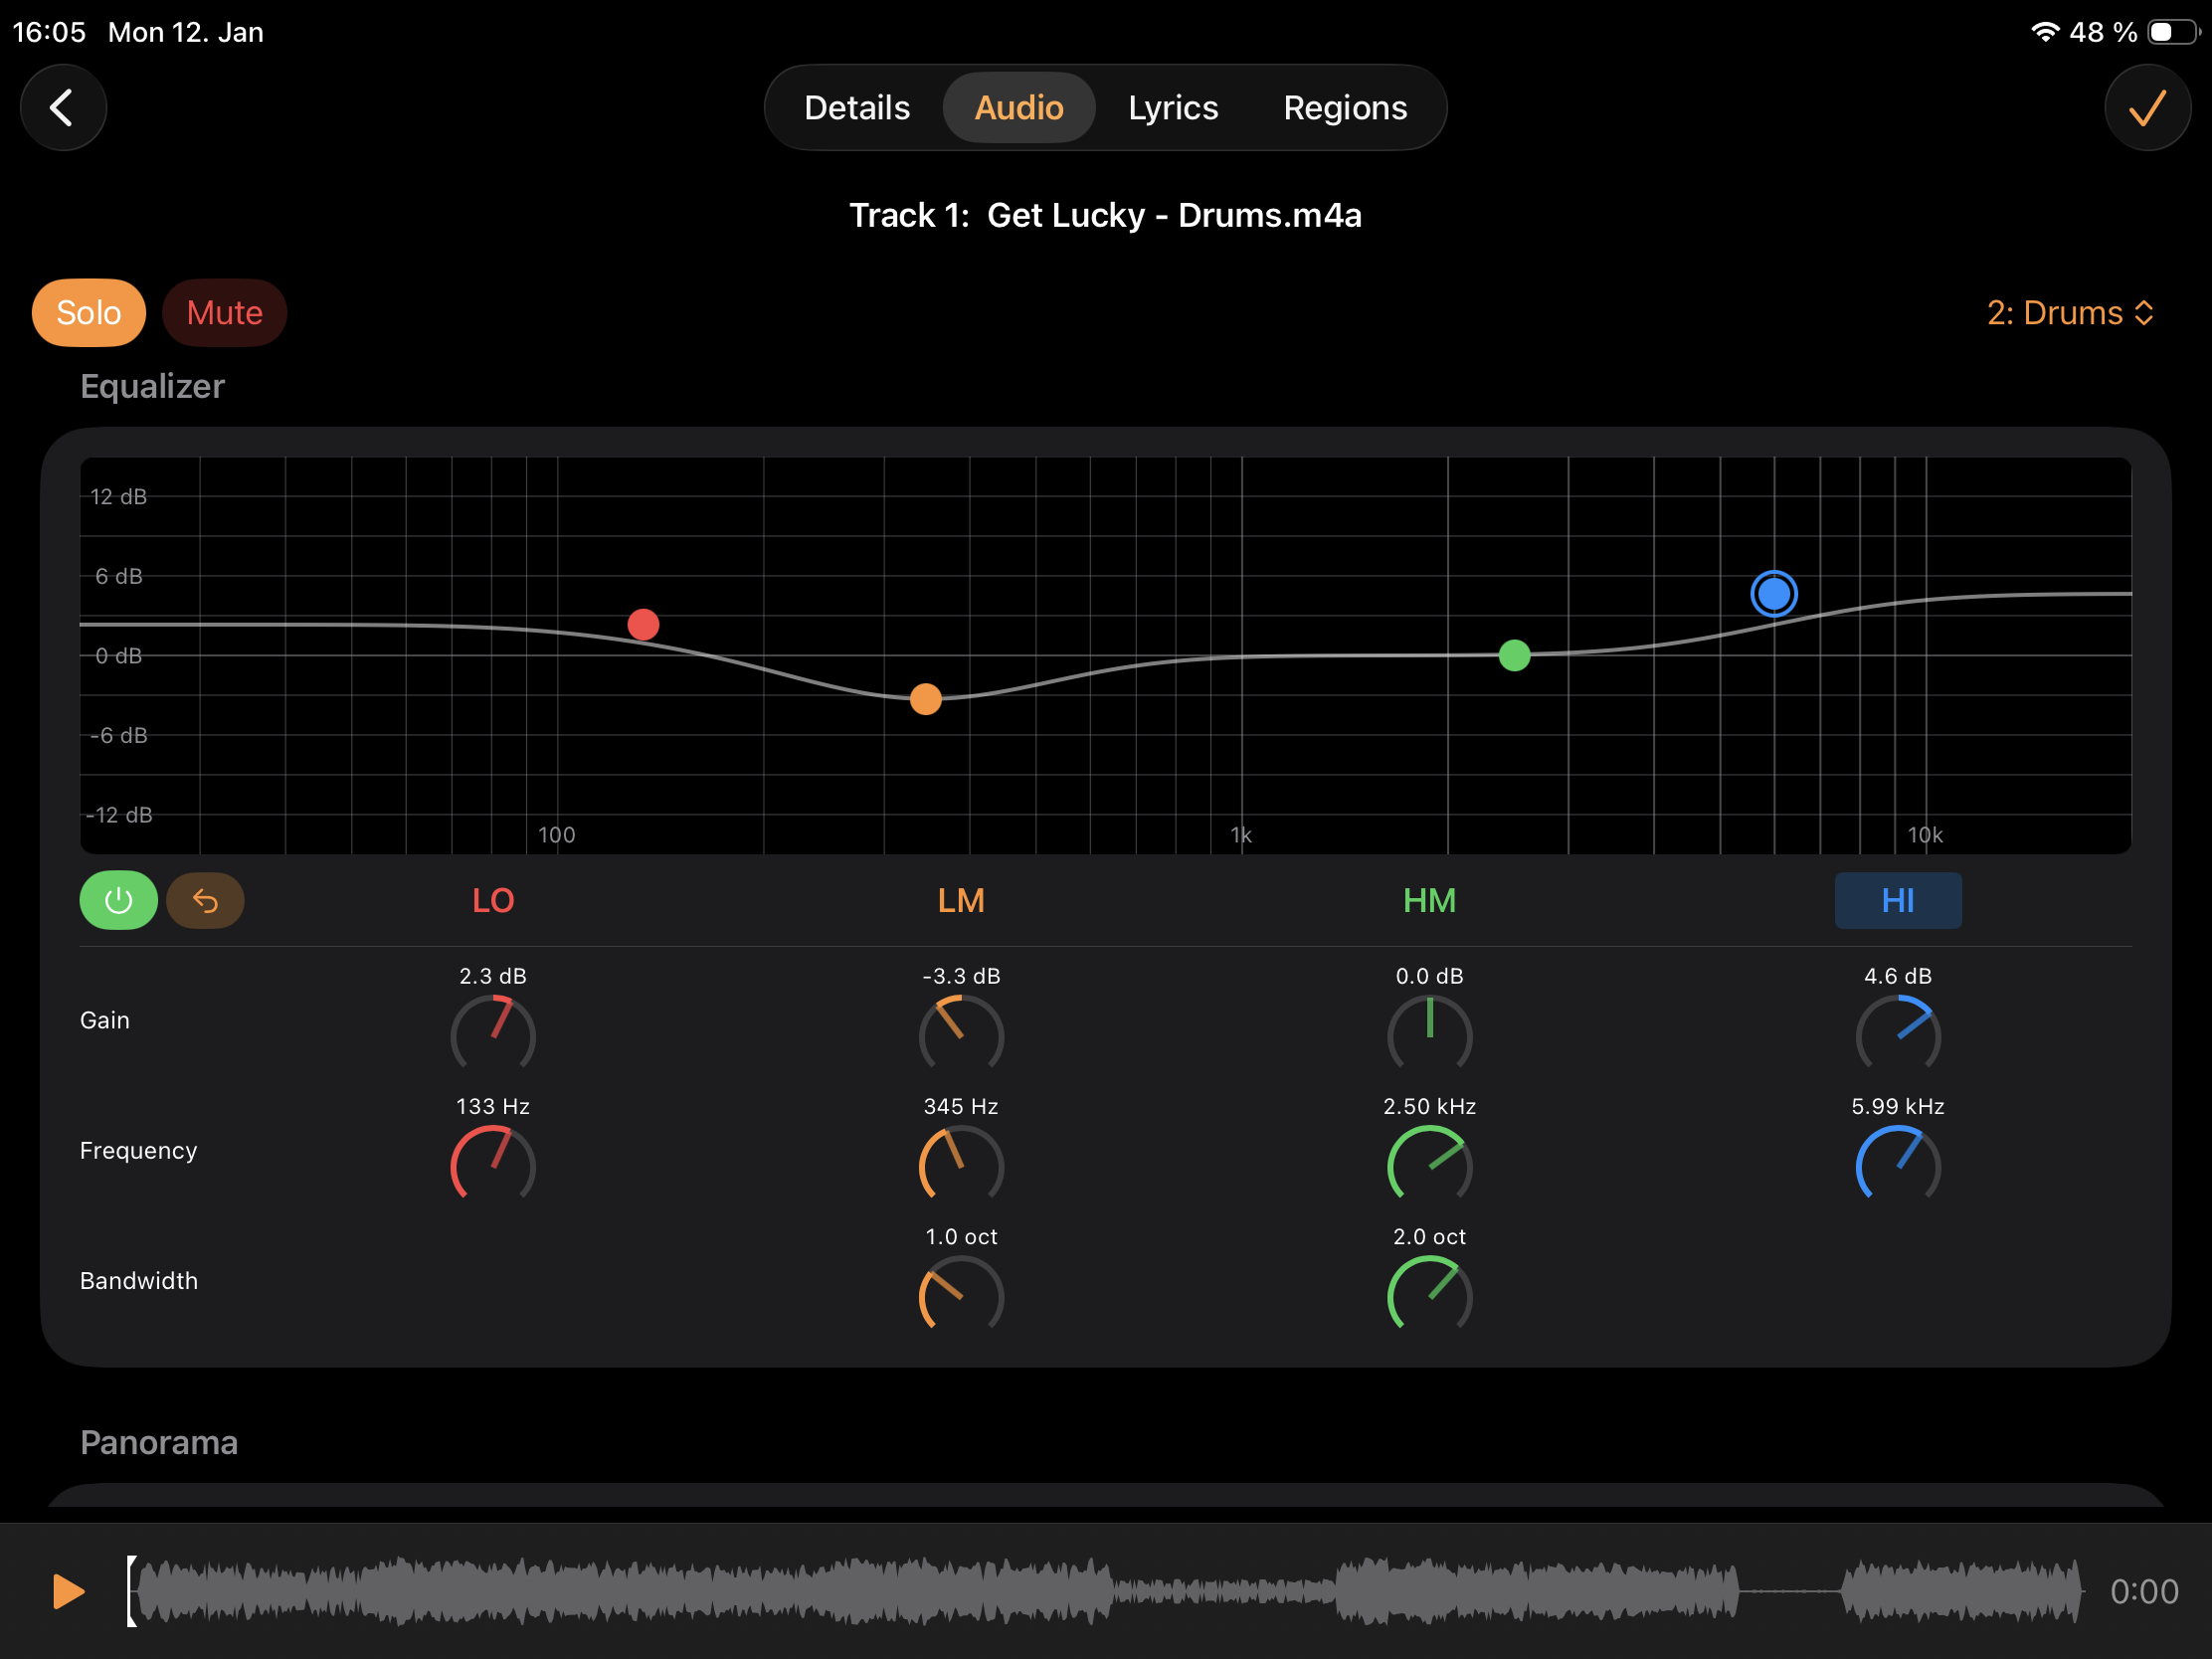
Task: Click the LM Frequency knob at 345 Hz
Action: pyautogui.click(x=960, y=1165)
